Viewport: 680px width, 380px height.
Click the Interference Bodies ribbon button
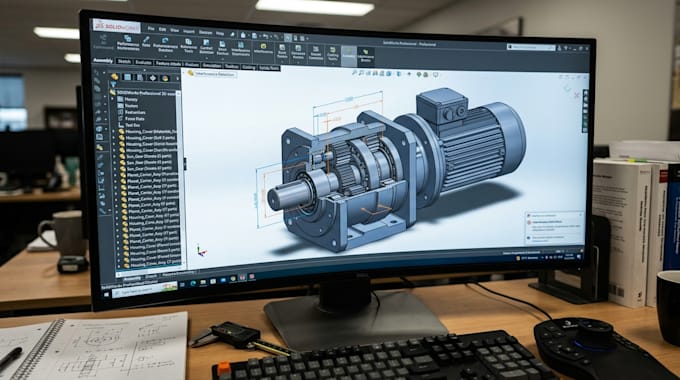[x=366, y=56]
